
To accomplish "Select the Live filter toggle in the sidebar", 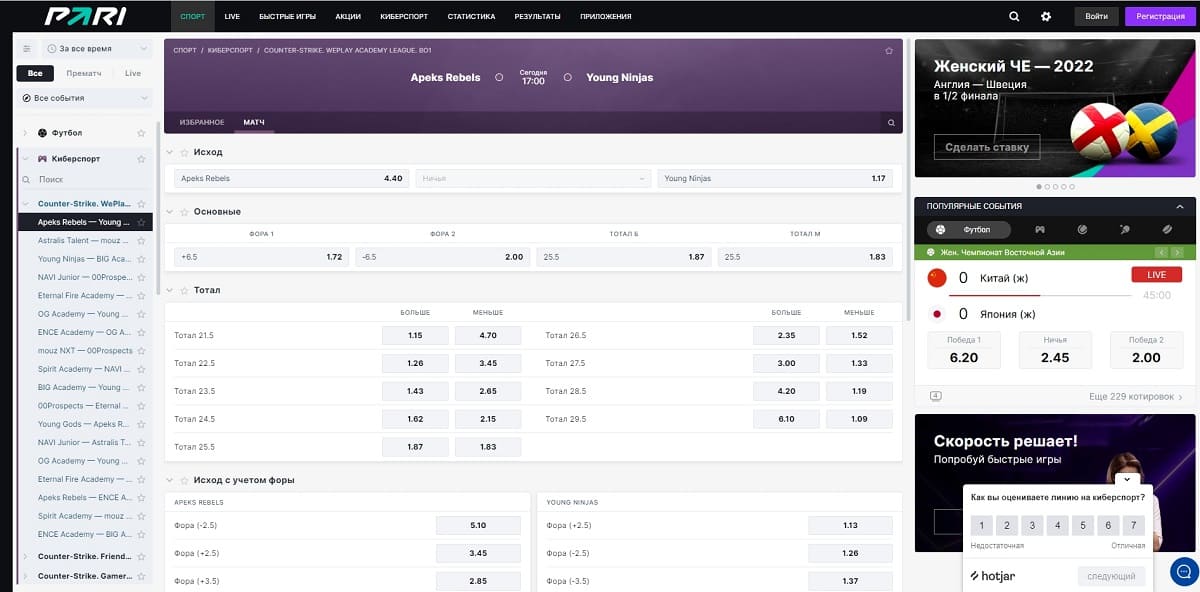I will (133, 73).
